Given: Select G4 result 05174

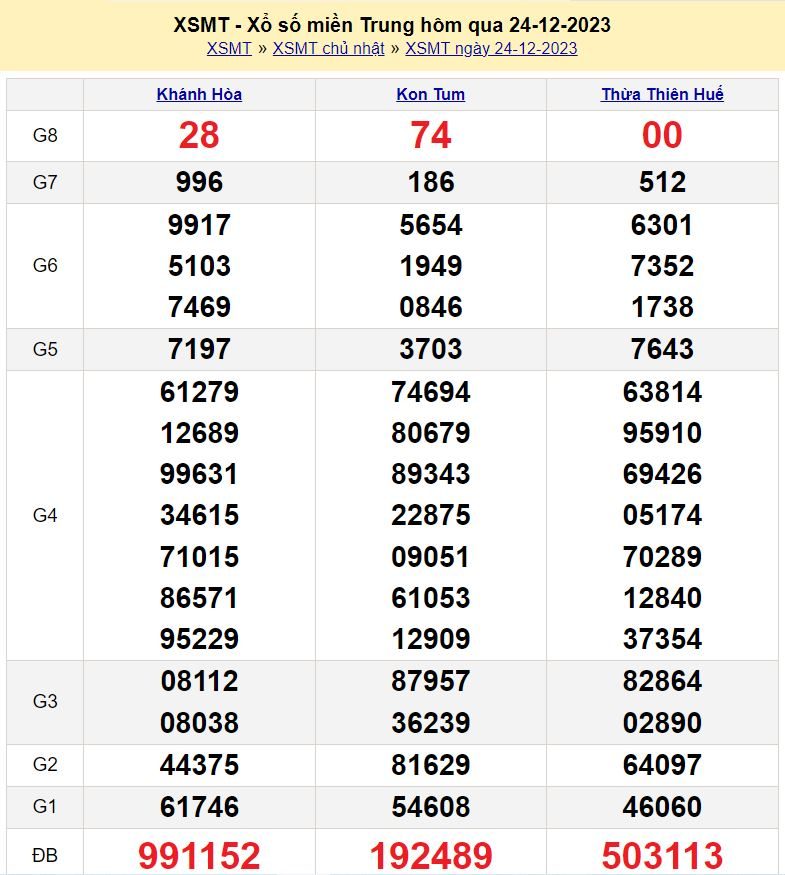Looking at the screenshot, I should [662, 516].
